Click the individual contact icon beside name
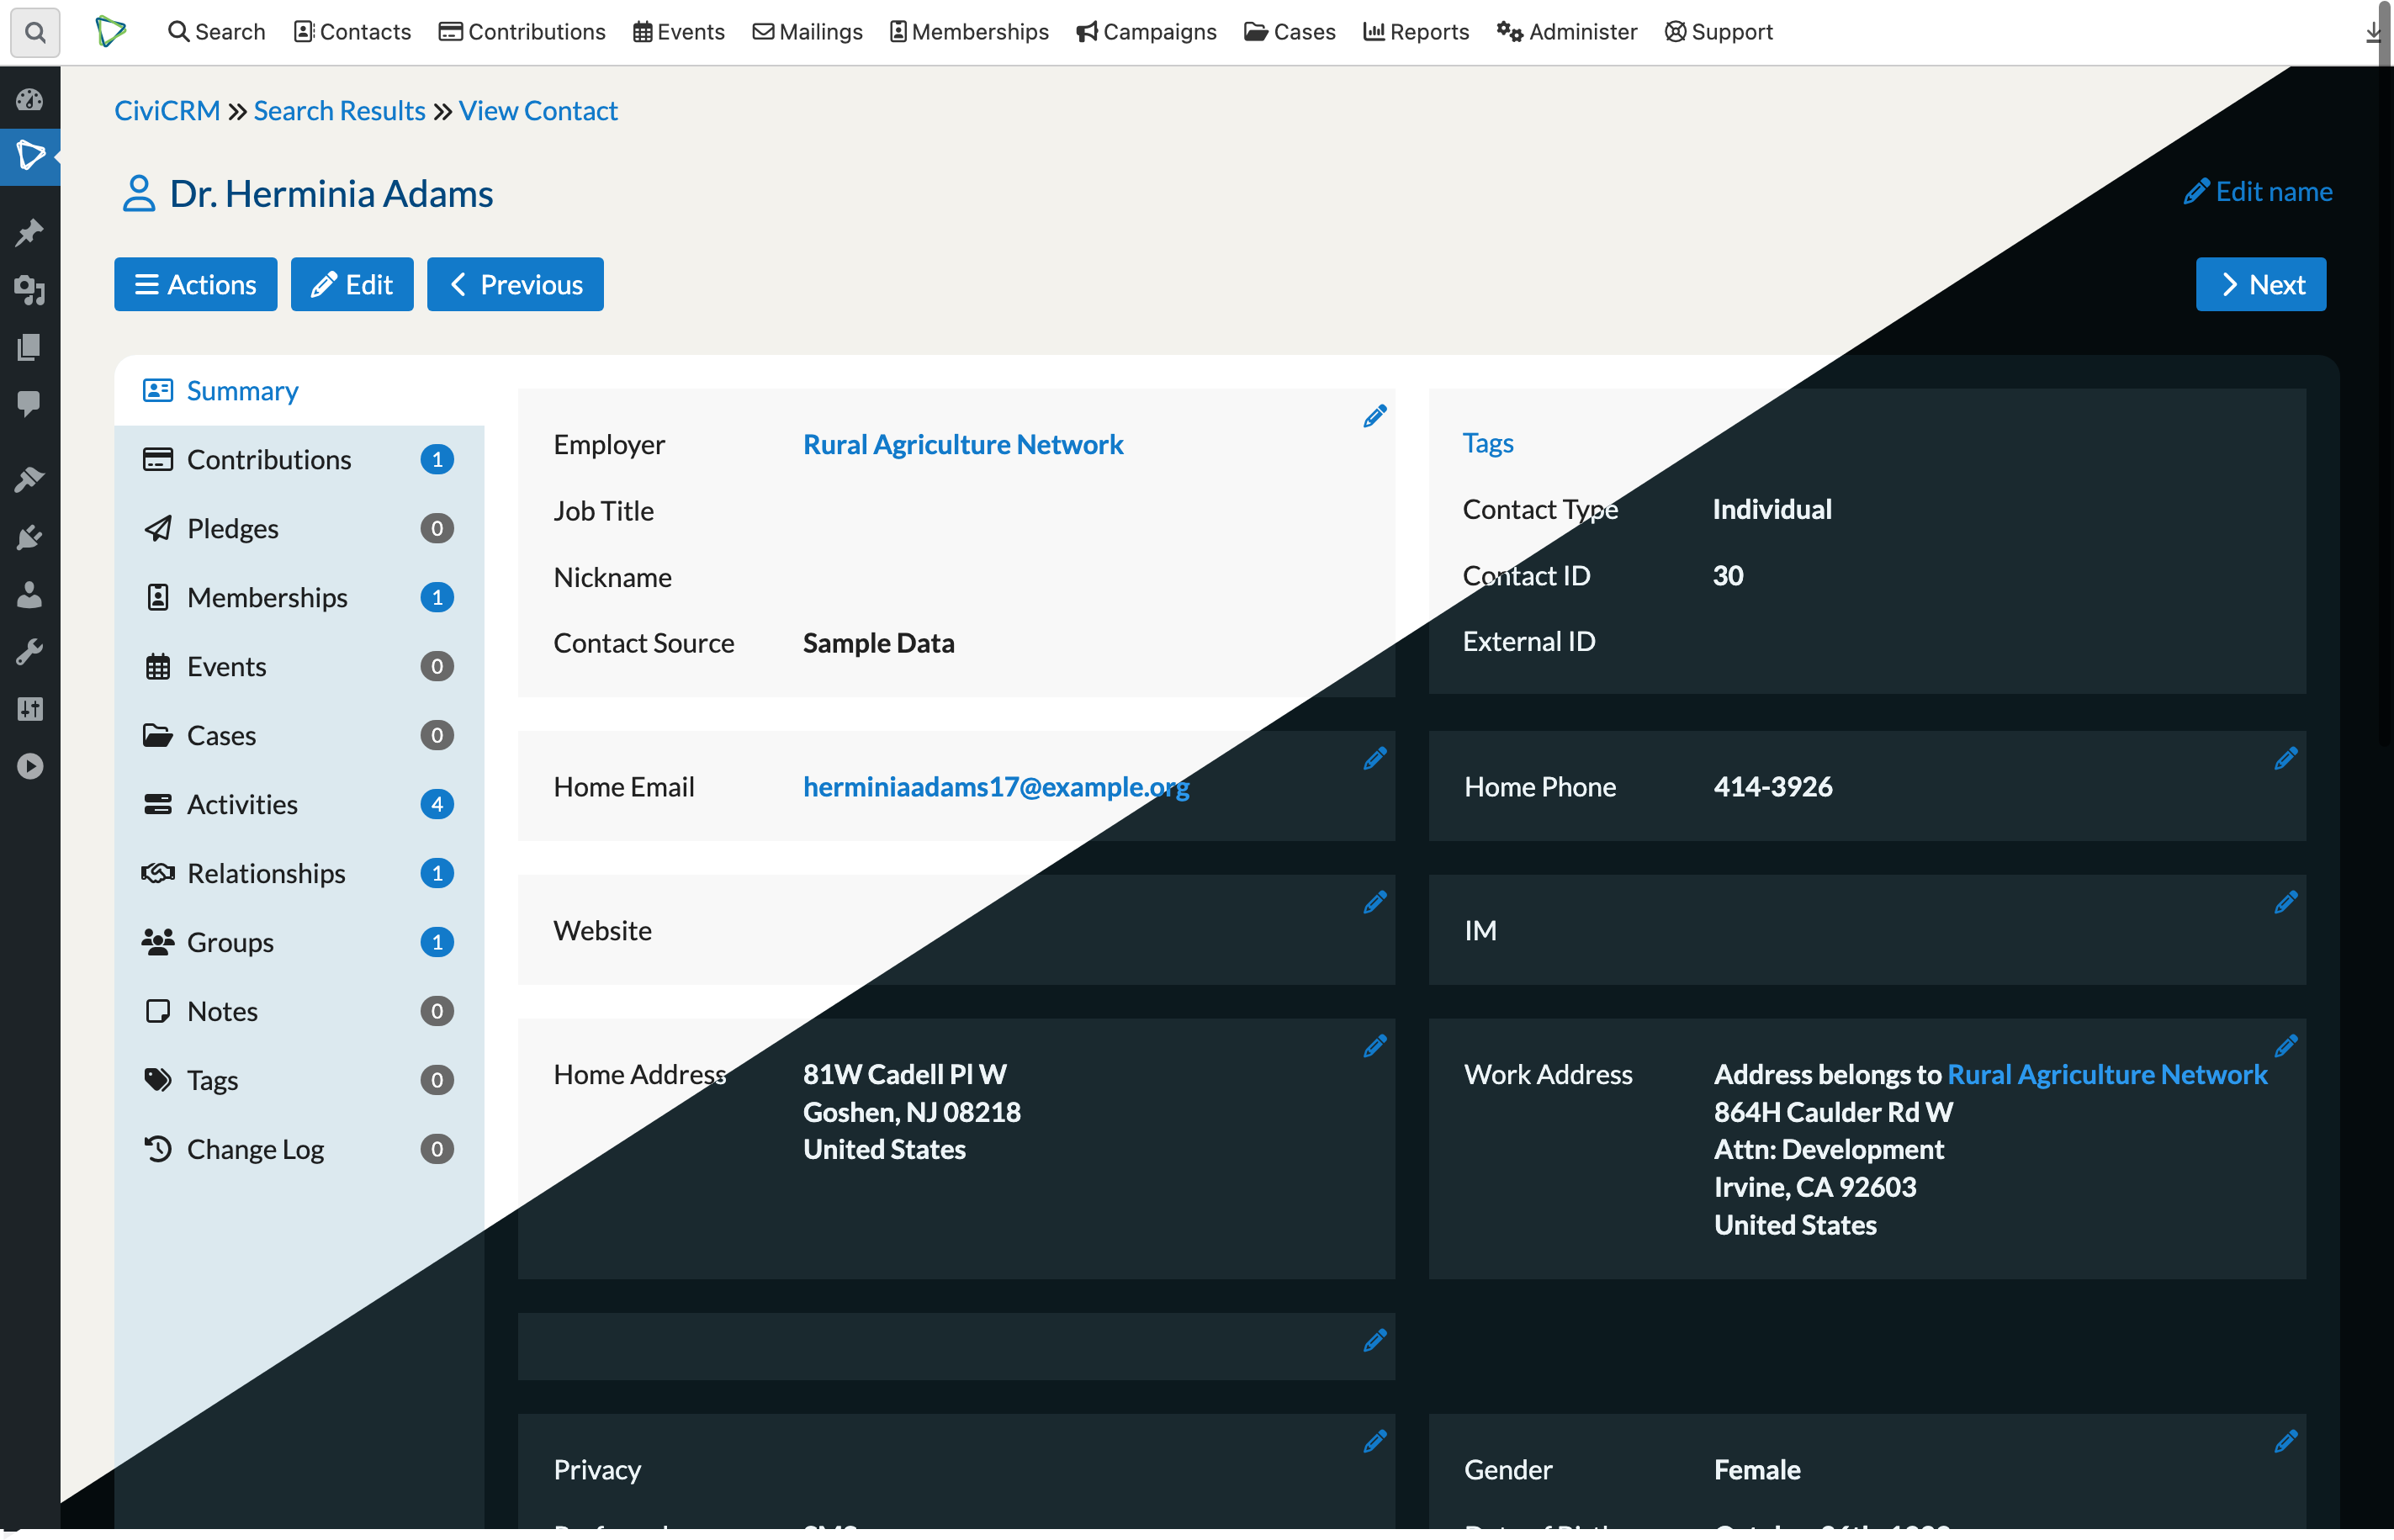Viewport: 2394px width, 1540px height. pyautogui.click(x=139, y=193)
